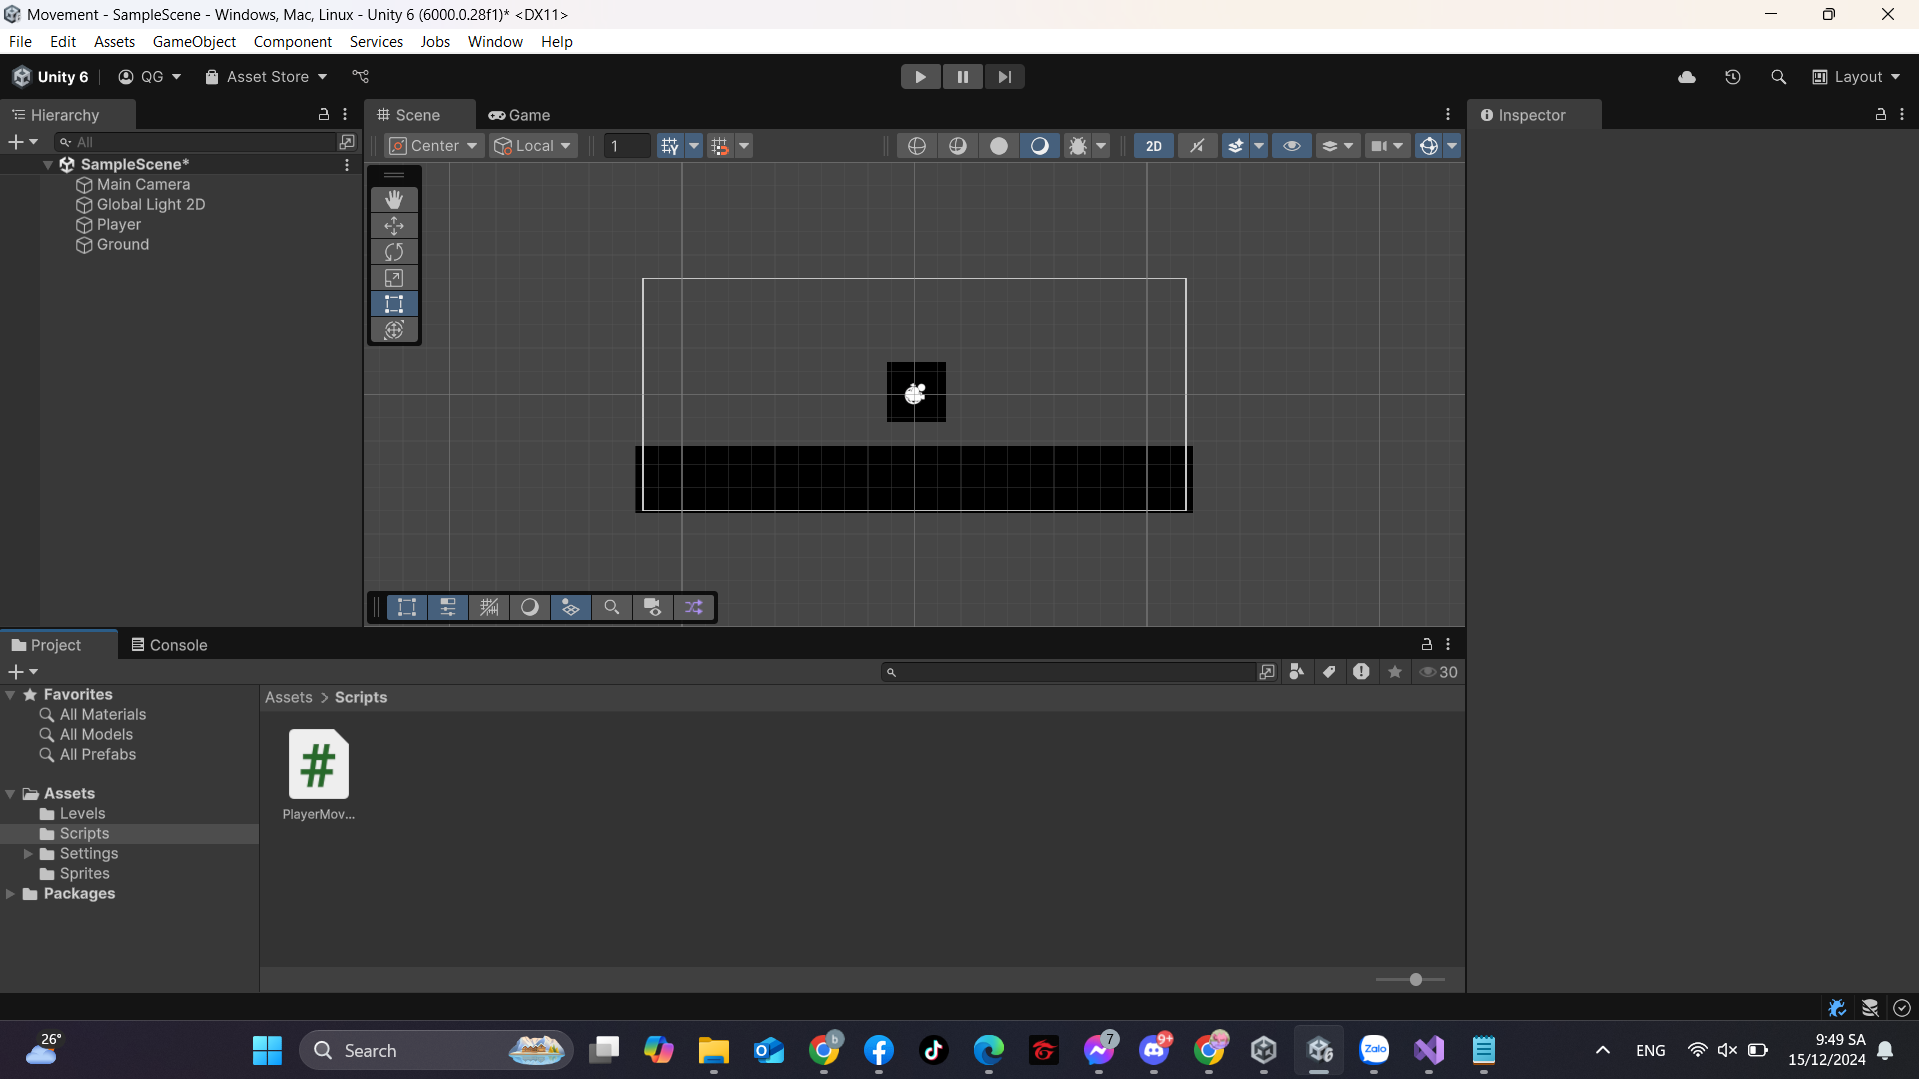Viewport: 1919px width, 1079px height.
Task: Open File Explorer from taskbar
Action: (x=713, y=1051)
